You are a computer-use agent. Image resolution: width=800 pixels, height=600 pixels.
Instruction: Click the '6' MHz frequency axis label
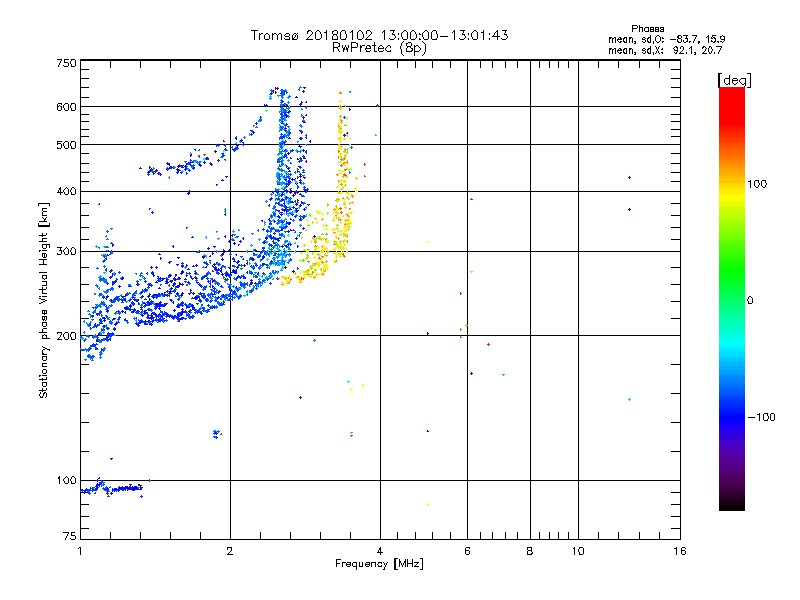pos(467,551)
